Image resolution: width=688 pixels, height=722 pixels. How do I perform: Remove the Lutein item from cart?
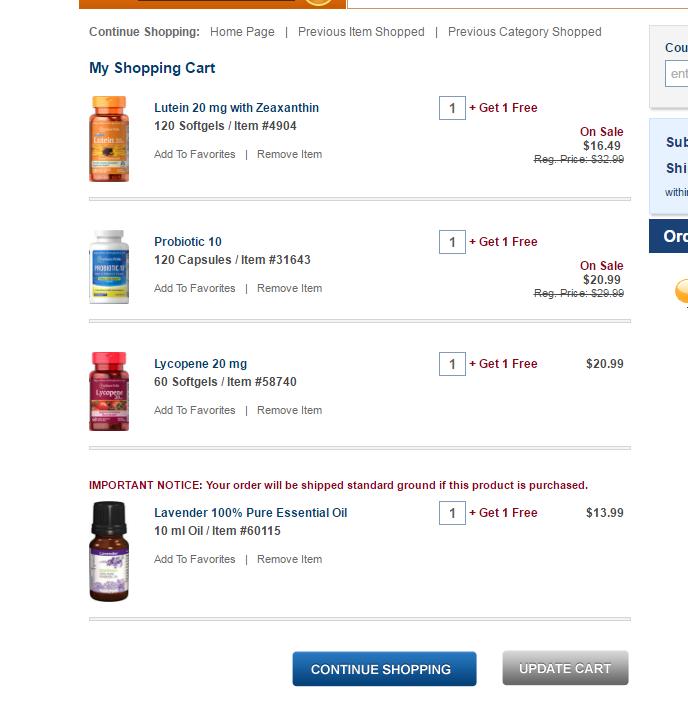point(289,154)
